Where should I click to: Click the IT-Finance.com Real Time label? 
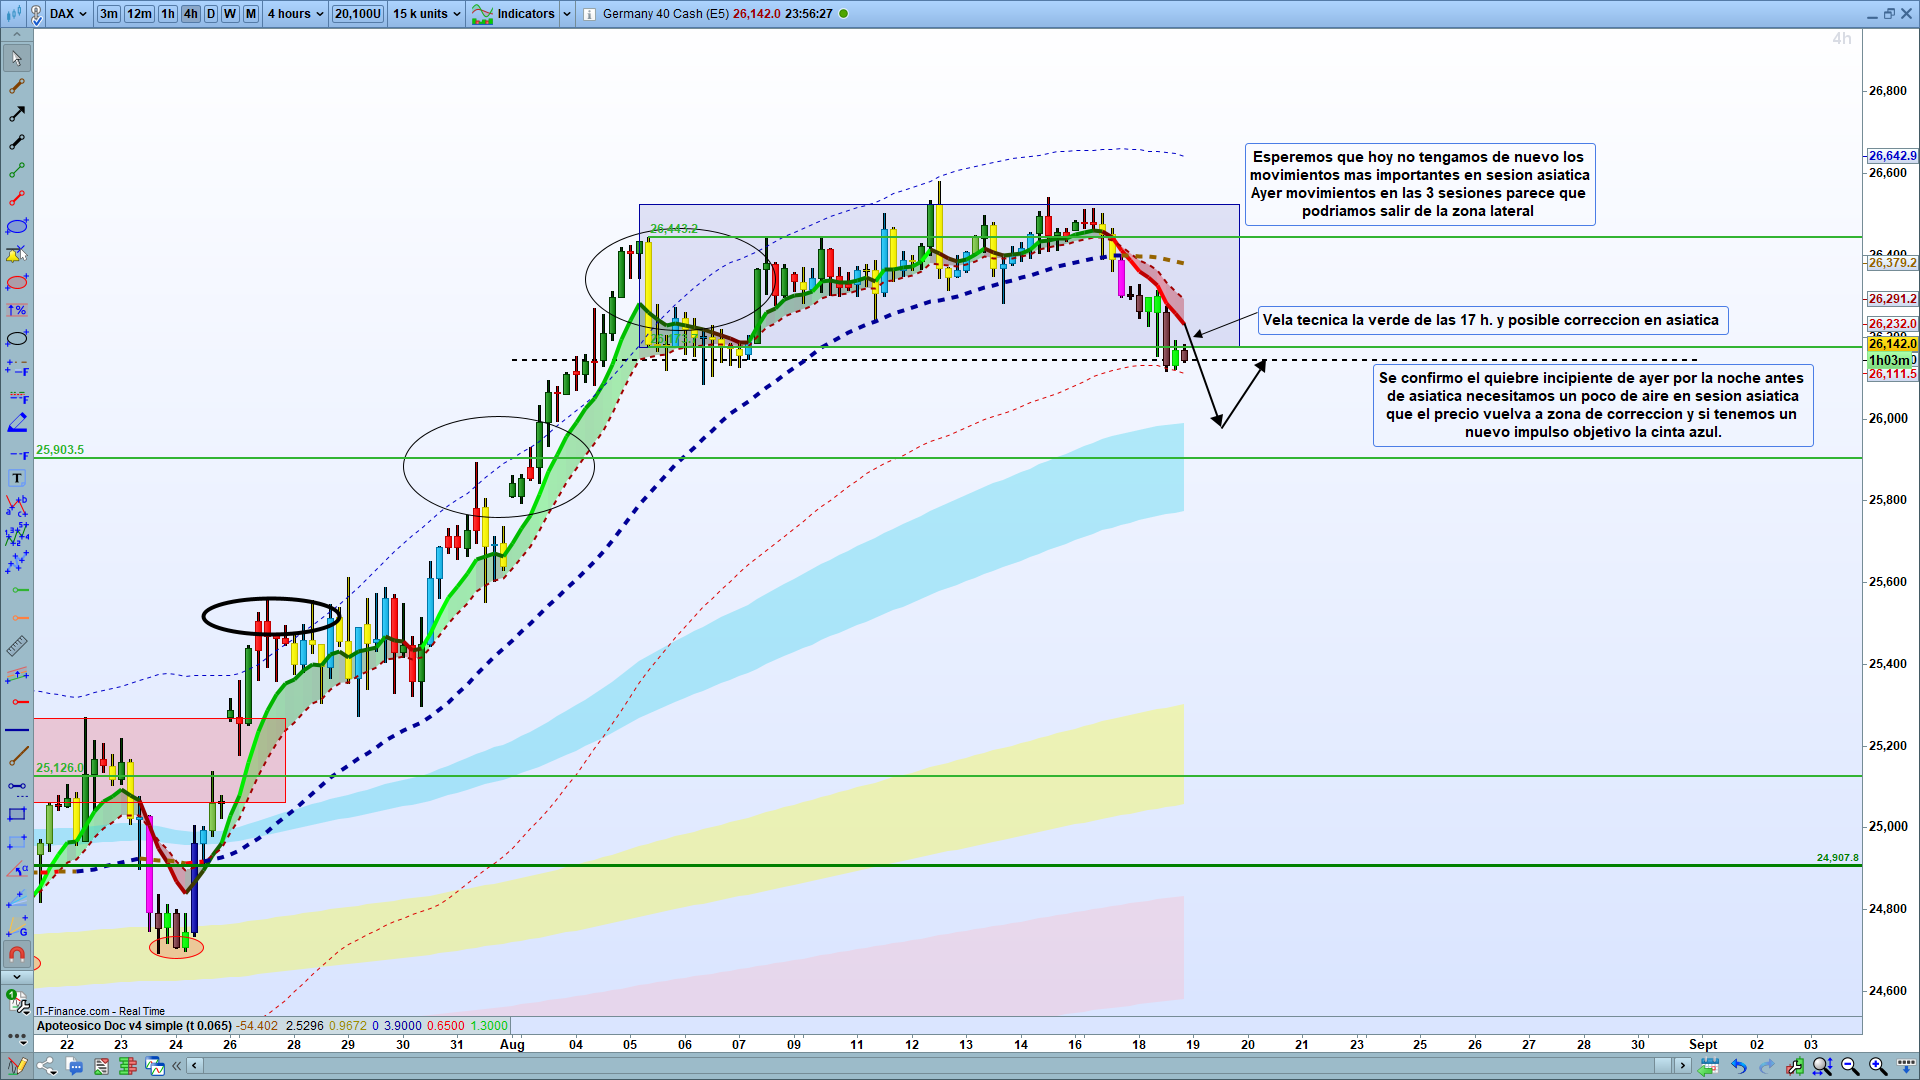101,1011
